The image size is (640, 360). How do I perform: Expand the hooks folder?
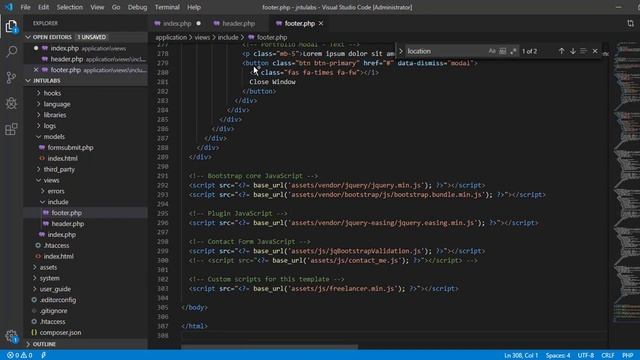point(52,93)
